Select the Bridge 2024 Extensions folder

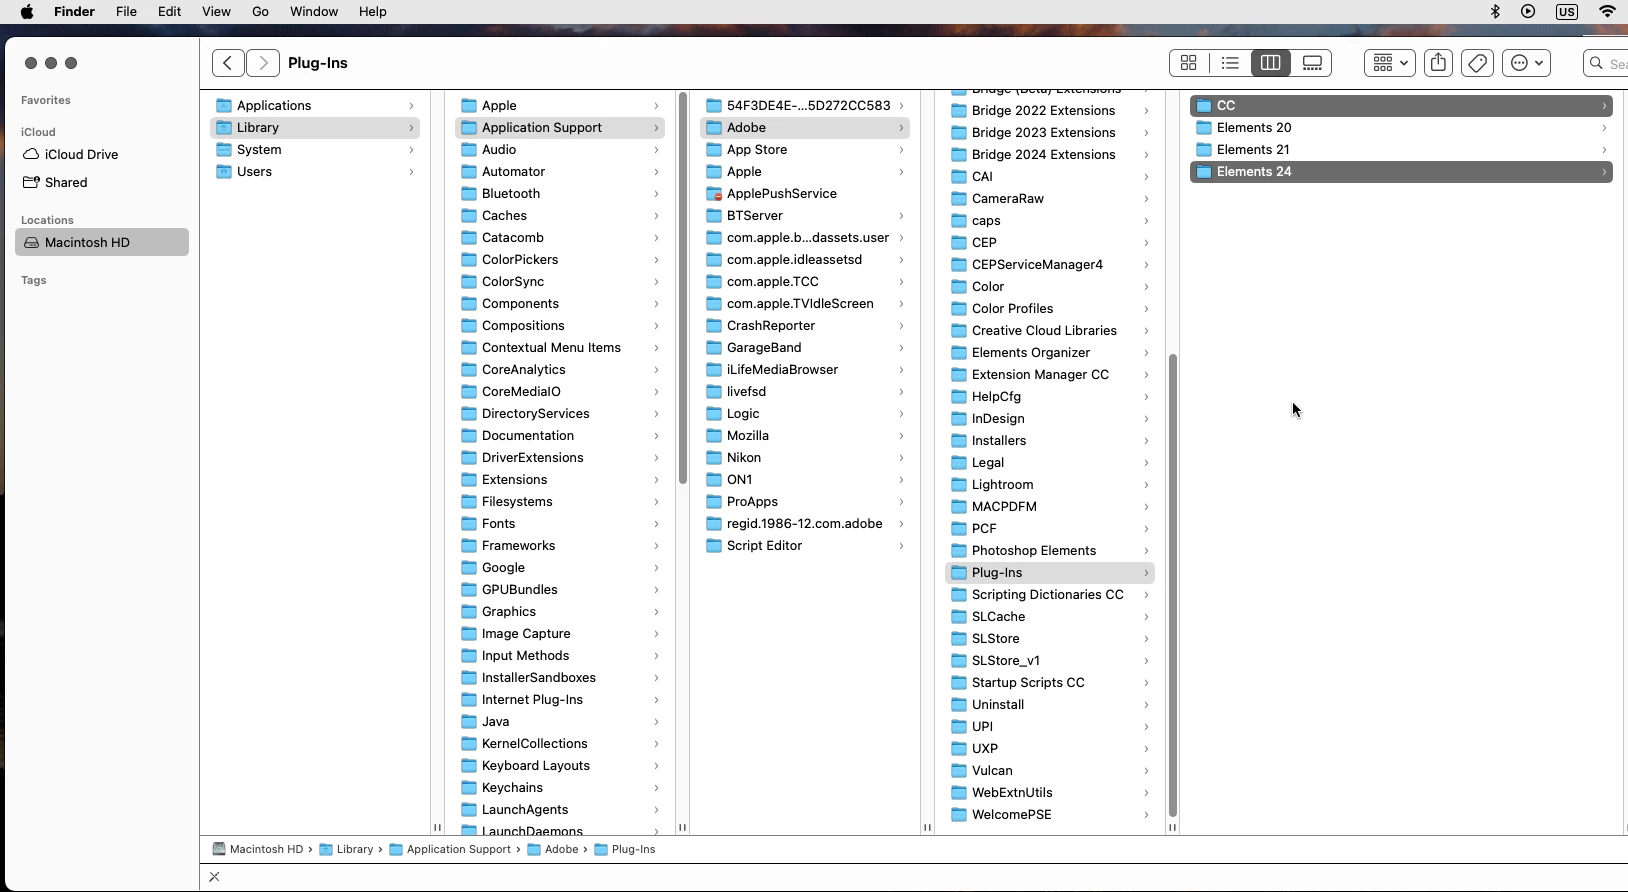click(x=1050, y=154)
